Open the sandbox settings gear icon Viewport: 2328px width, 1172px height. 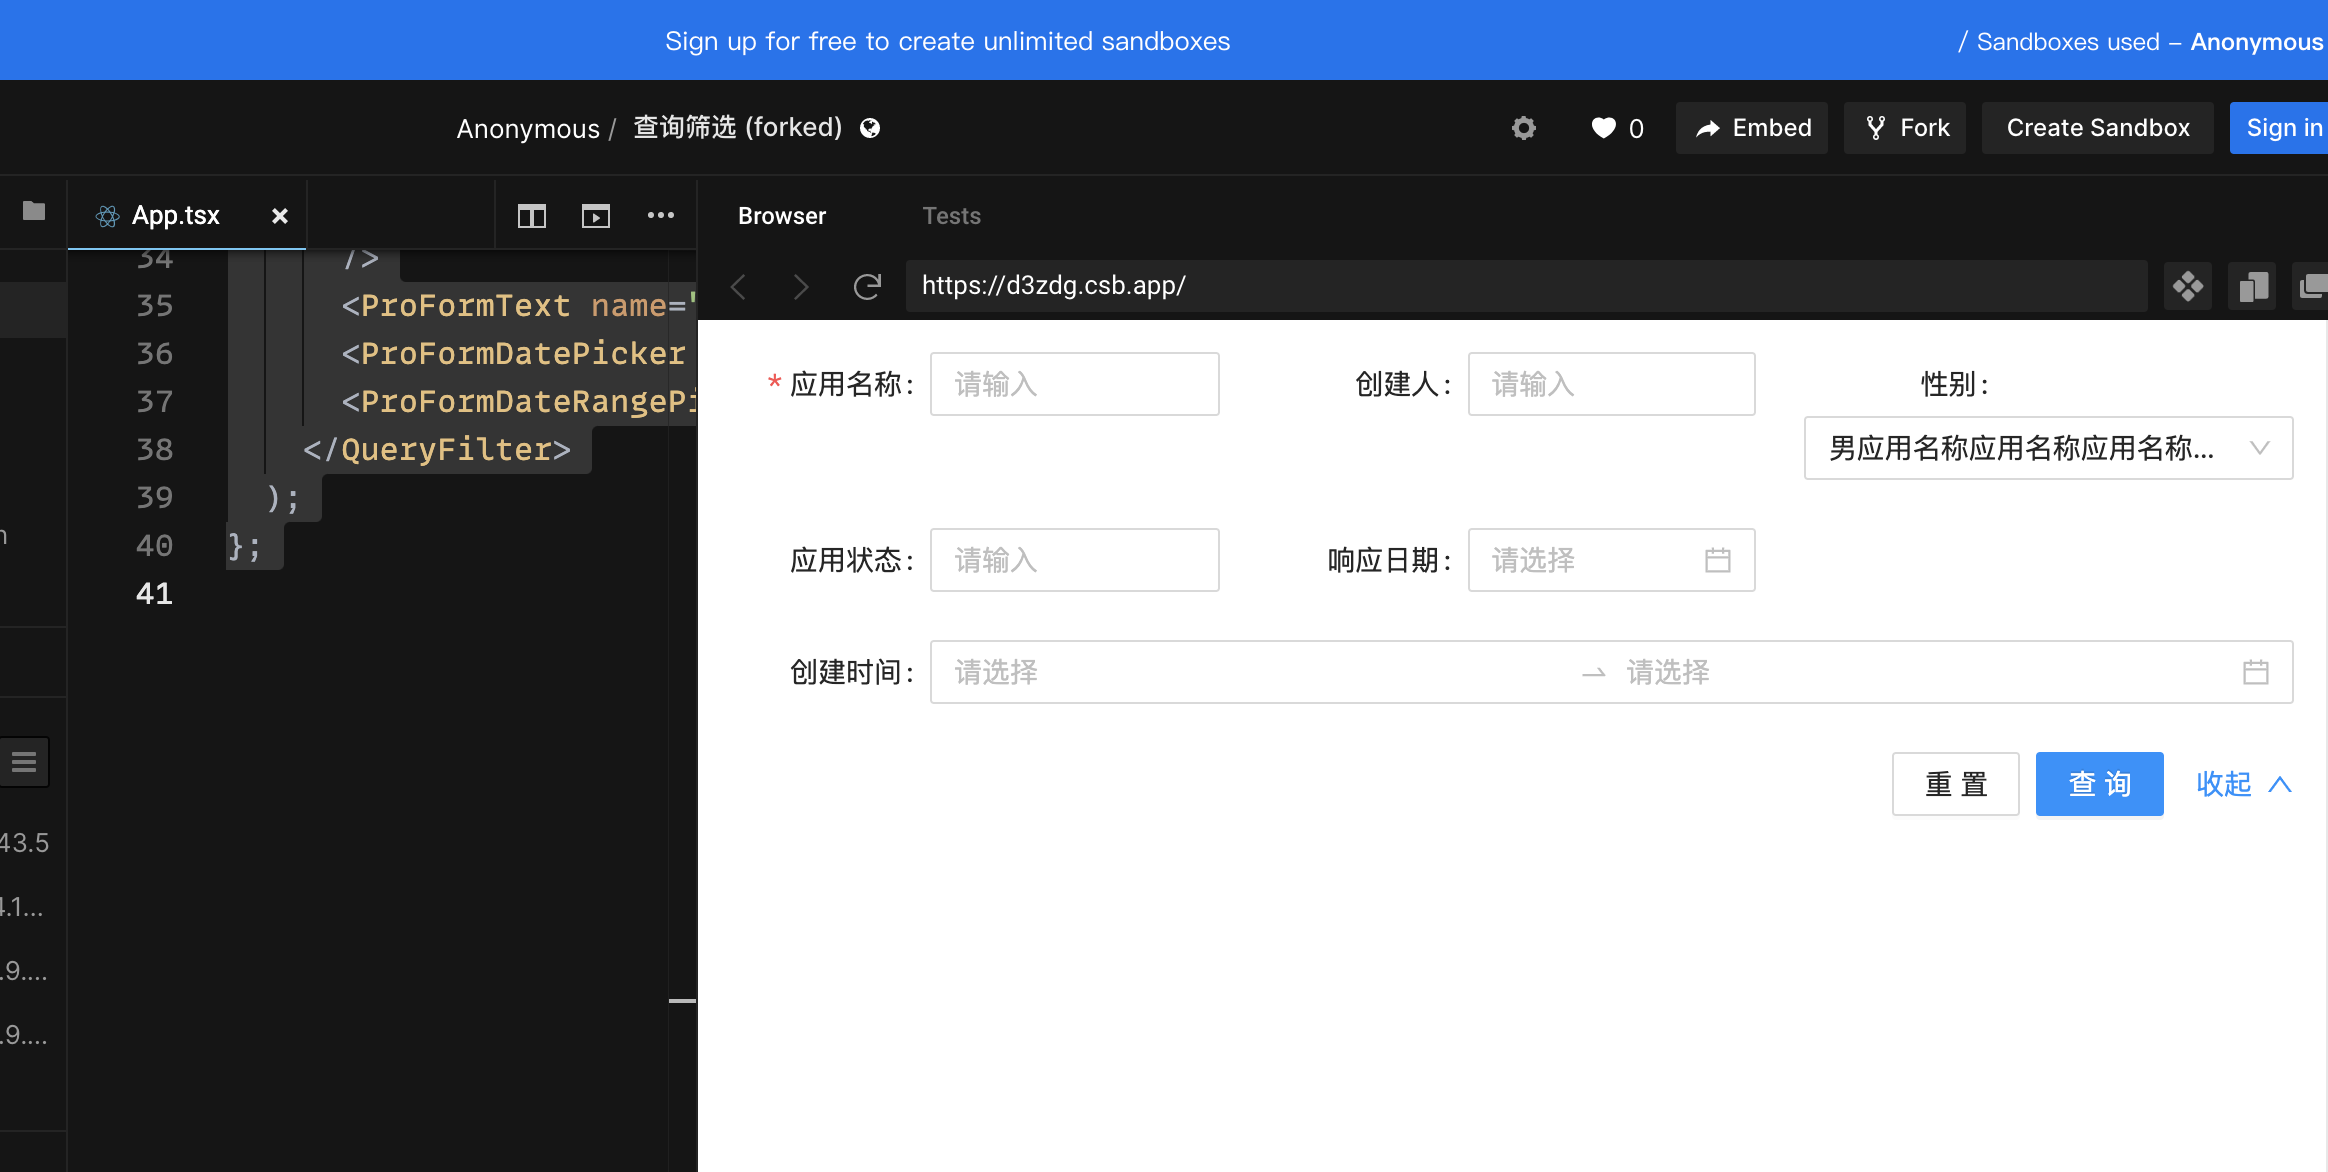pyautogui.click(x=1522, y=128)
